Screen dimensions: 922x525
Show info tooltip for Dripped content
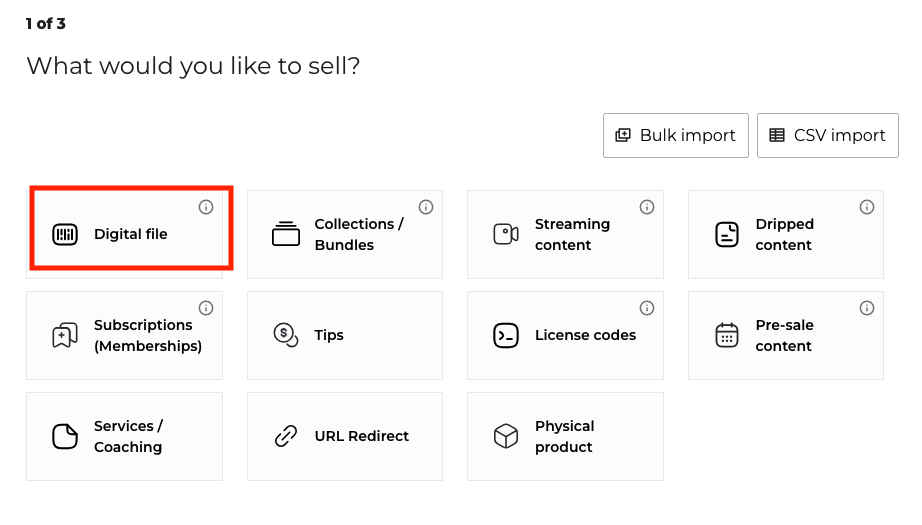(867, 207)
